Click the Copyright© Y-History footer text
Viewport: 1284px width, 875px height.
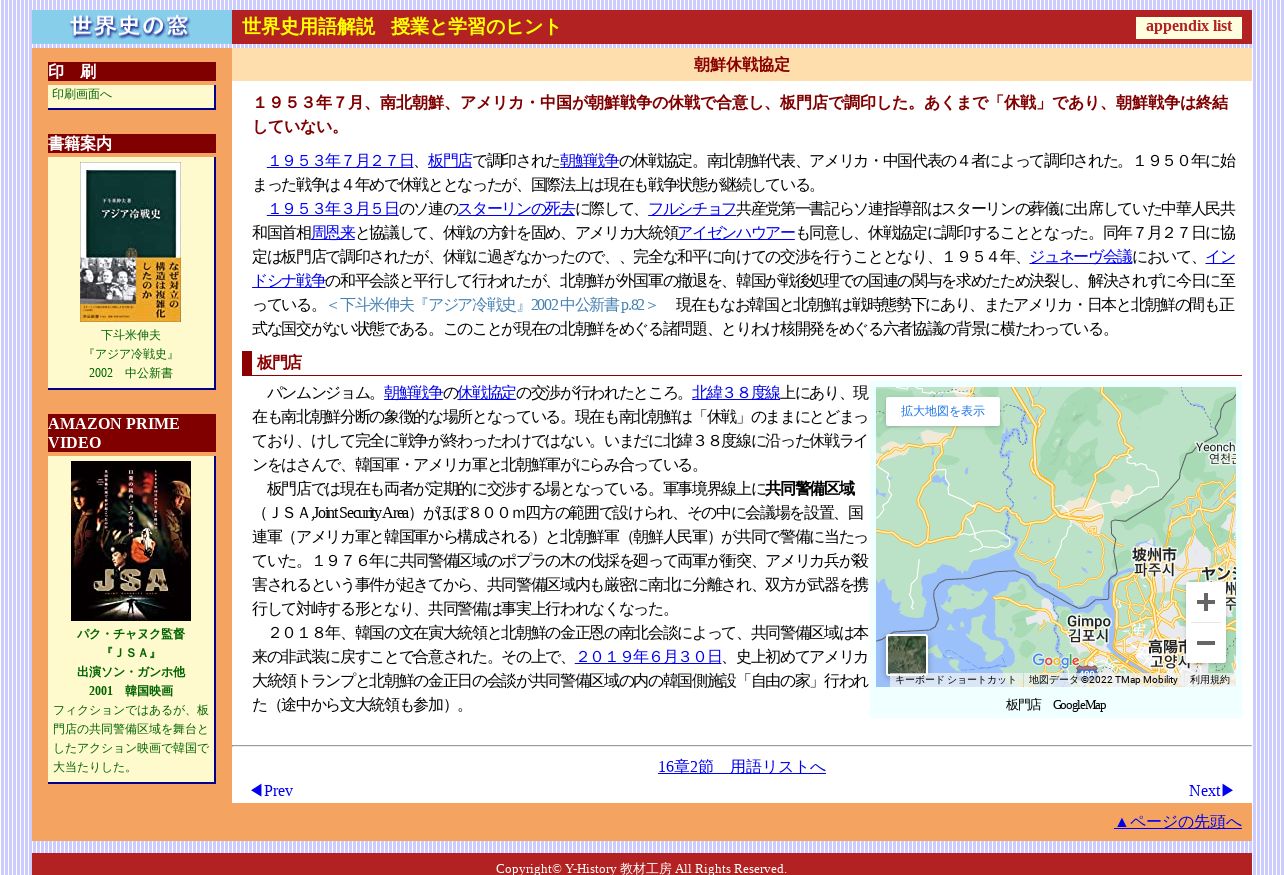coord(641,868)
